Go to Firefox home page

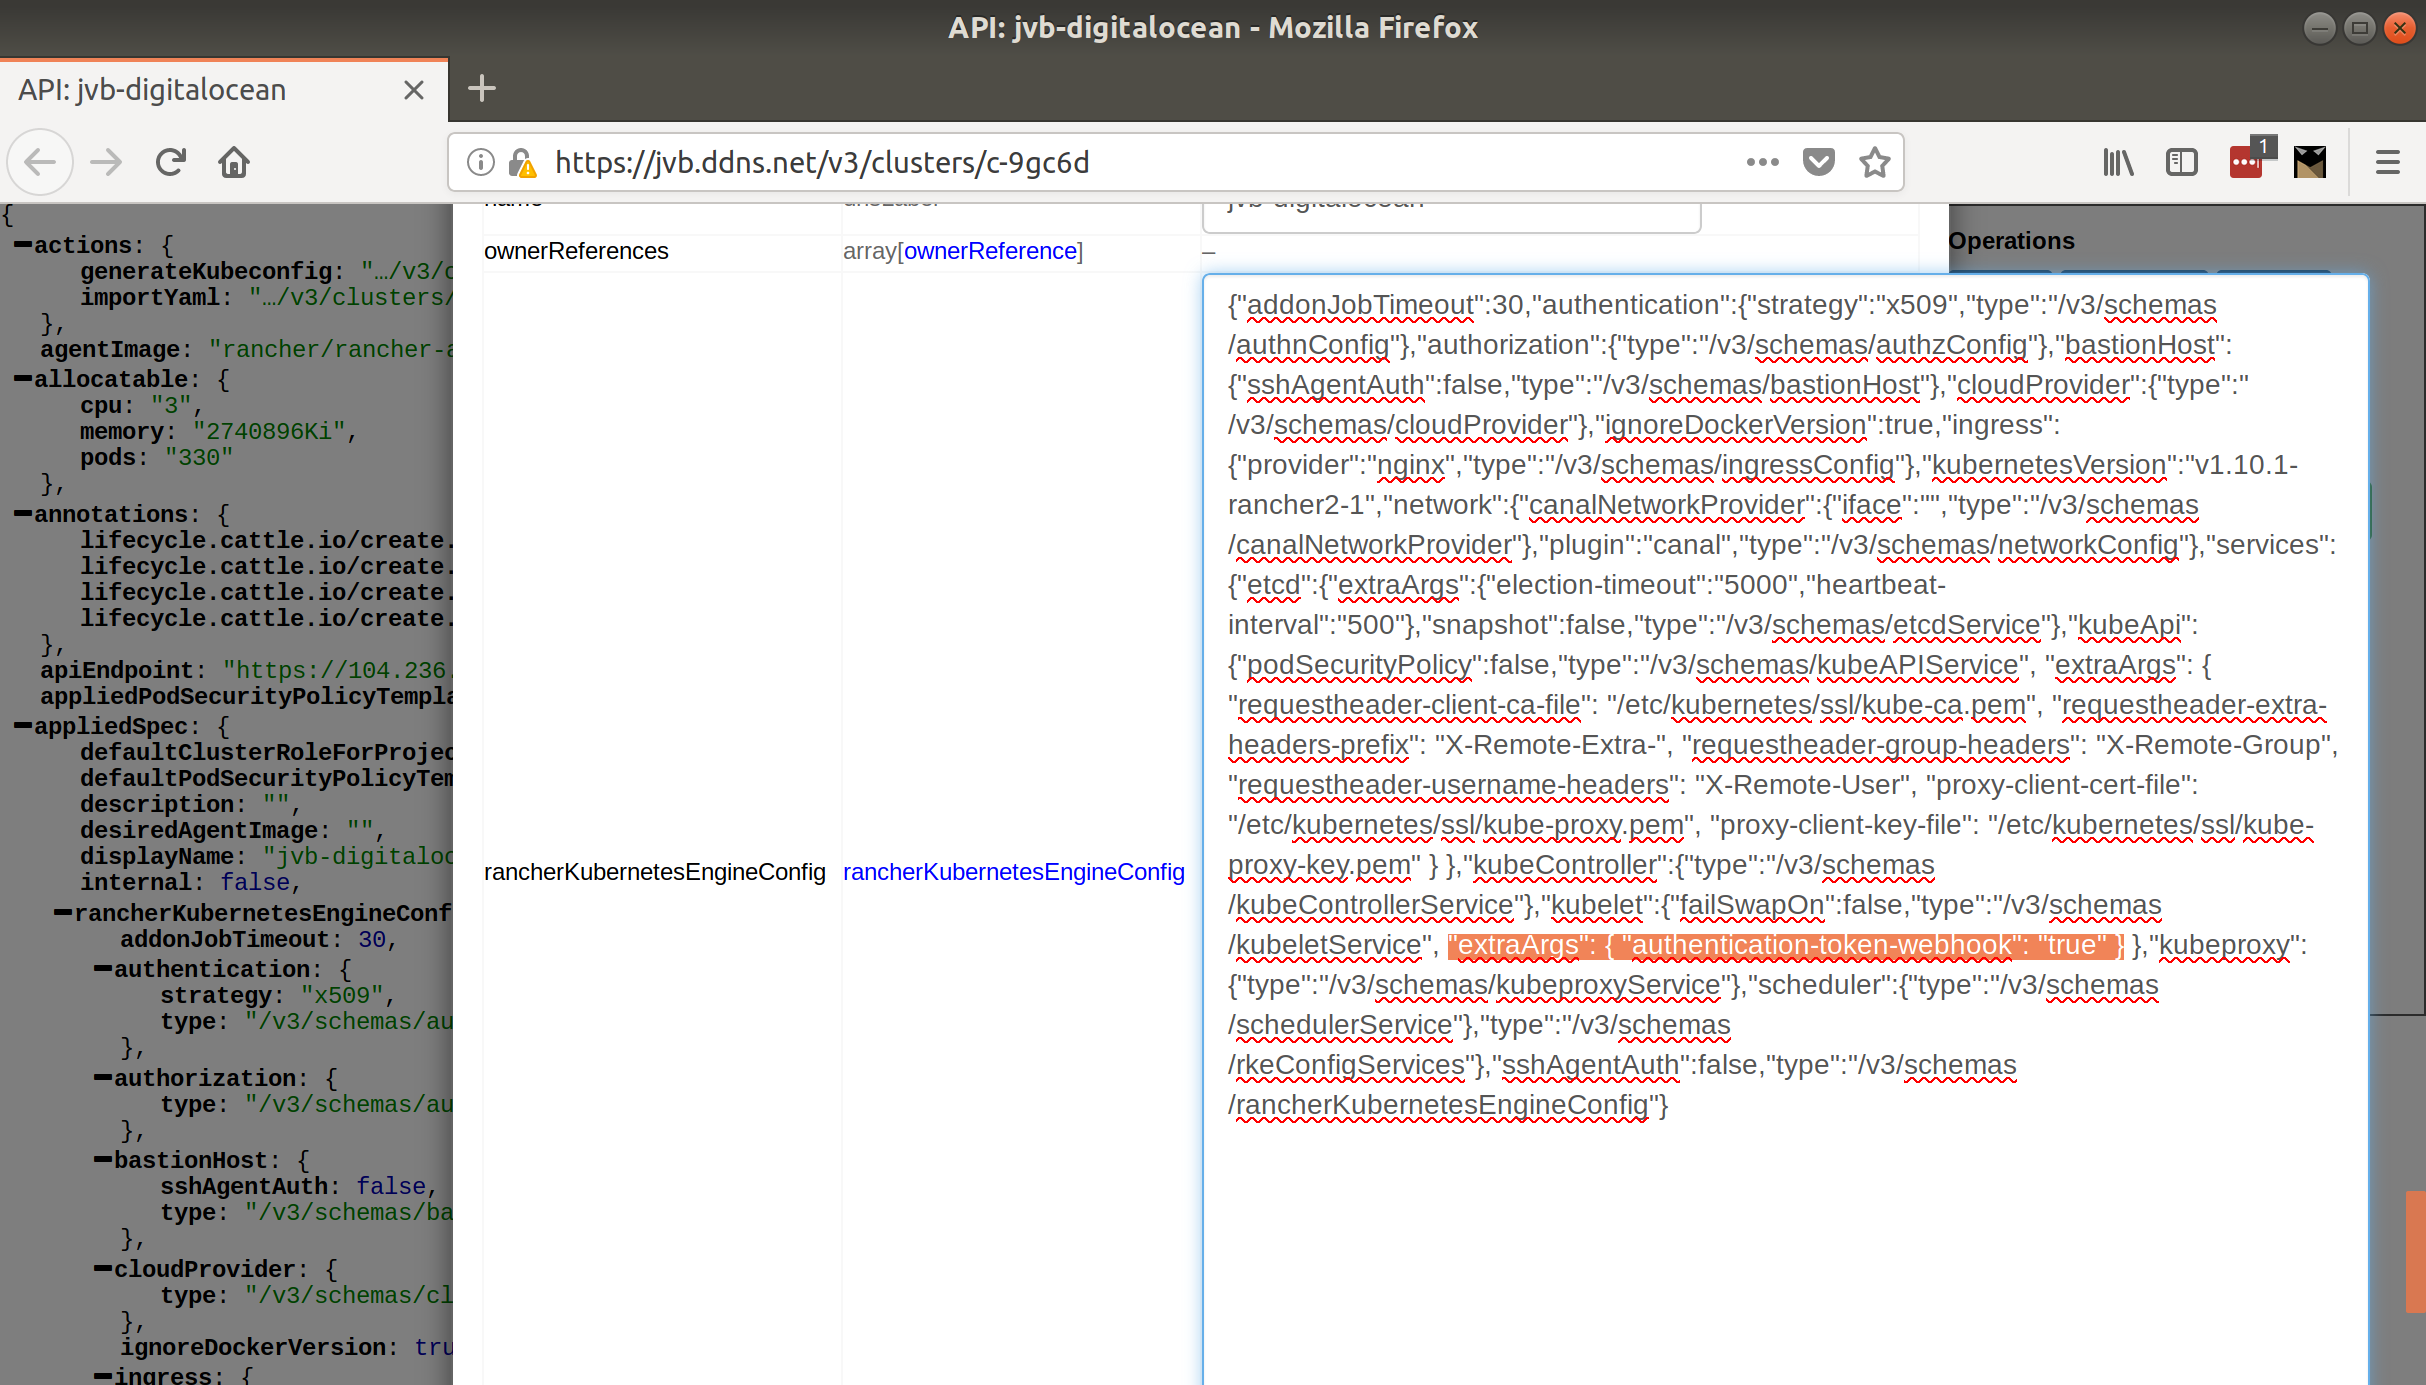point(234,162)
